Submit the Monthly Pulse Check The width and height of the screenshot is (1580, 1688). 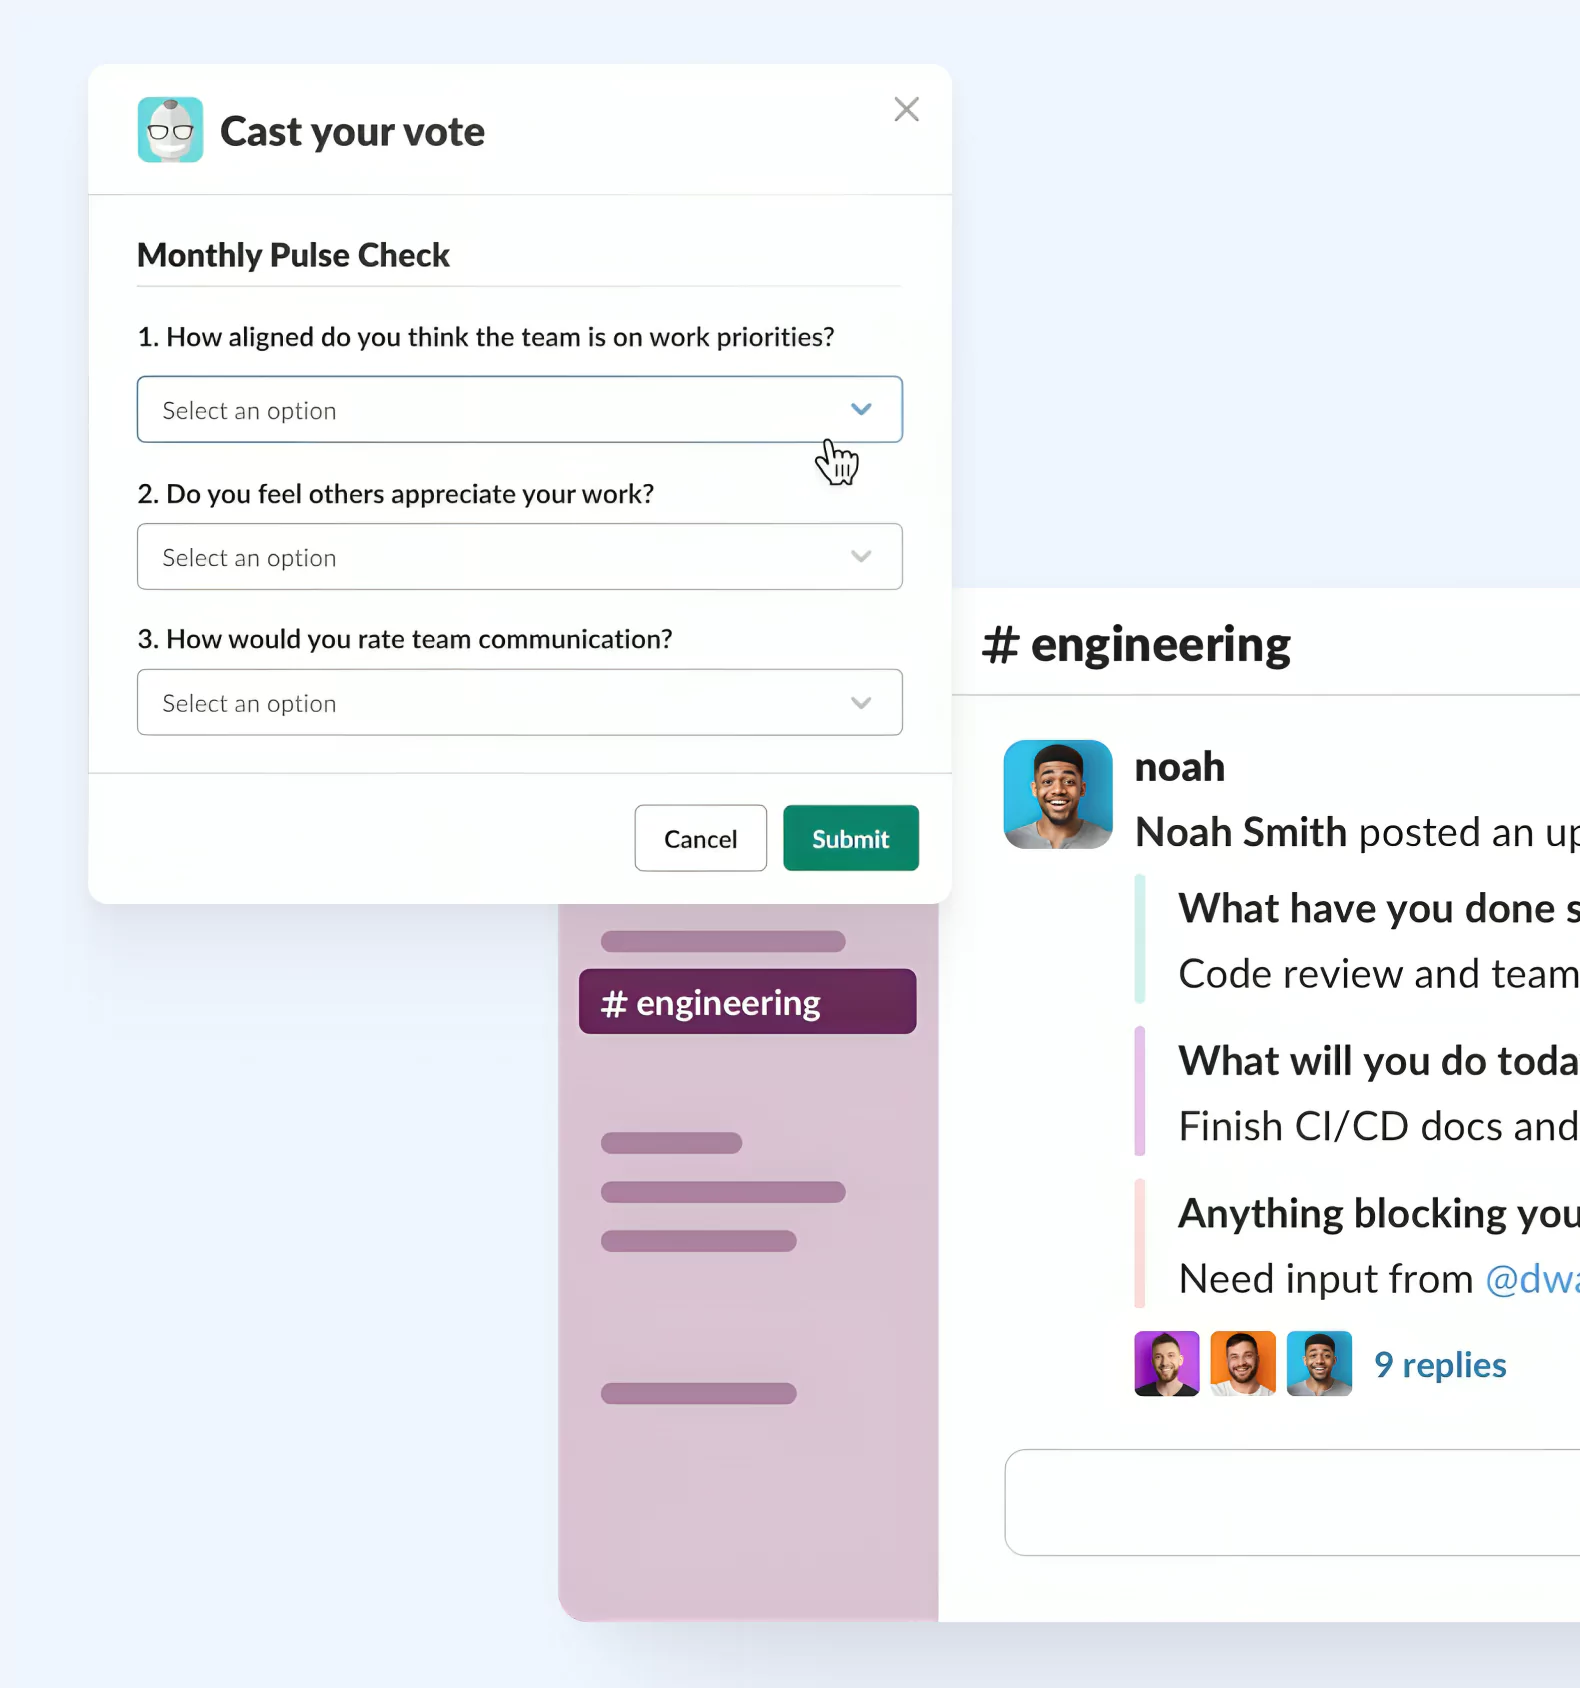tap(851, 838)
